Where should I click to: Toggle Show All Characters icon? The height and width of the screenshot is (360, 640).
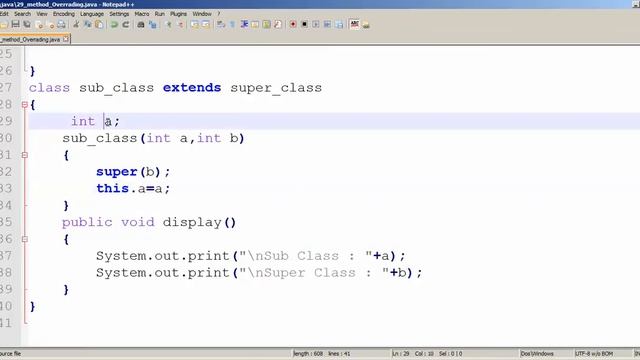coord(232,24)
